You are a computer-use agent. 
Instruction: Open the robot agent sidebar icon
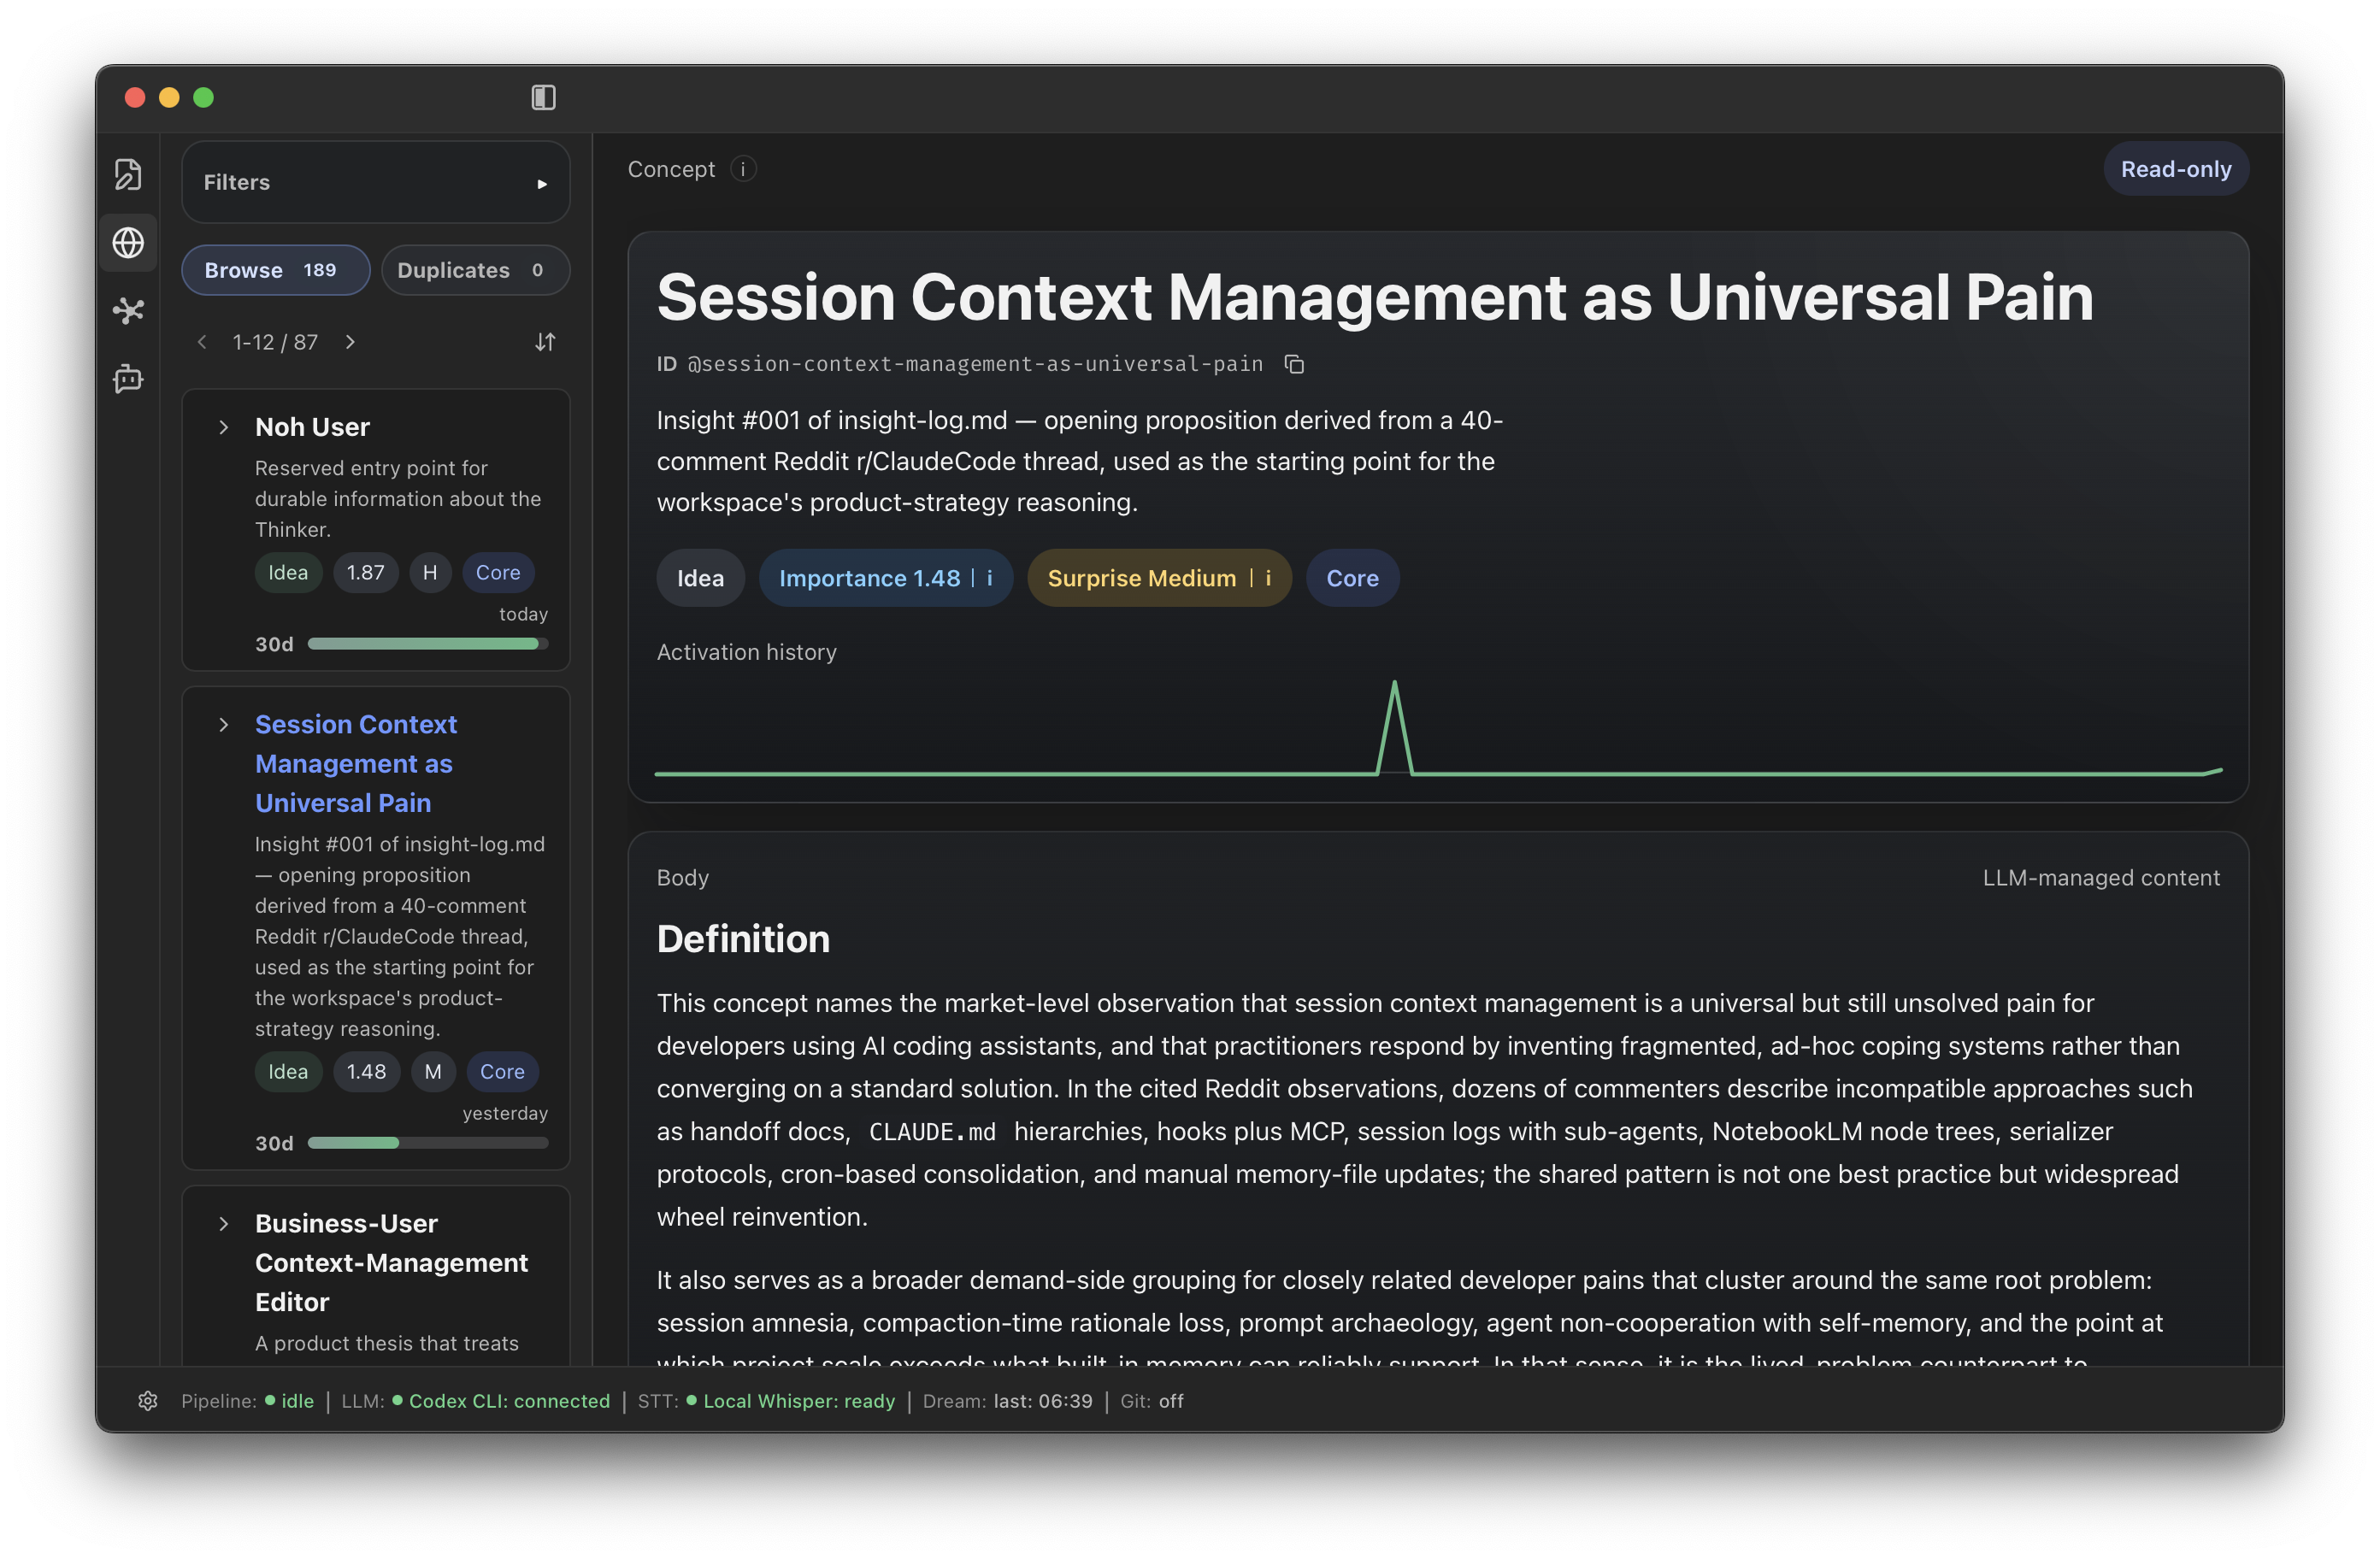coord(128,378)
